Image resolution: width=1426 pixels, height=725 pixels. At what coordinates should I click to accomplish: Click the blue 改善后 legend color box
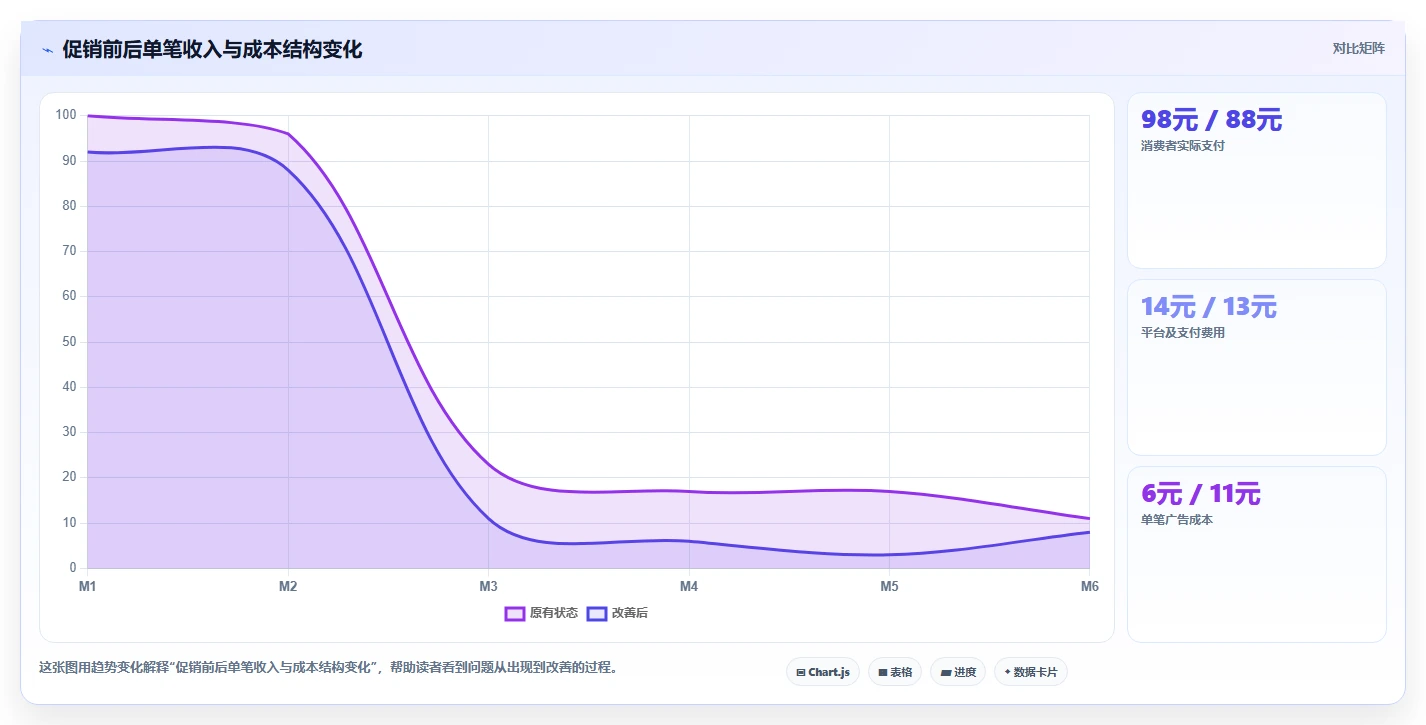[597, 613]
